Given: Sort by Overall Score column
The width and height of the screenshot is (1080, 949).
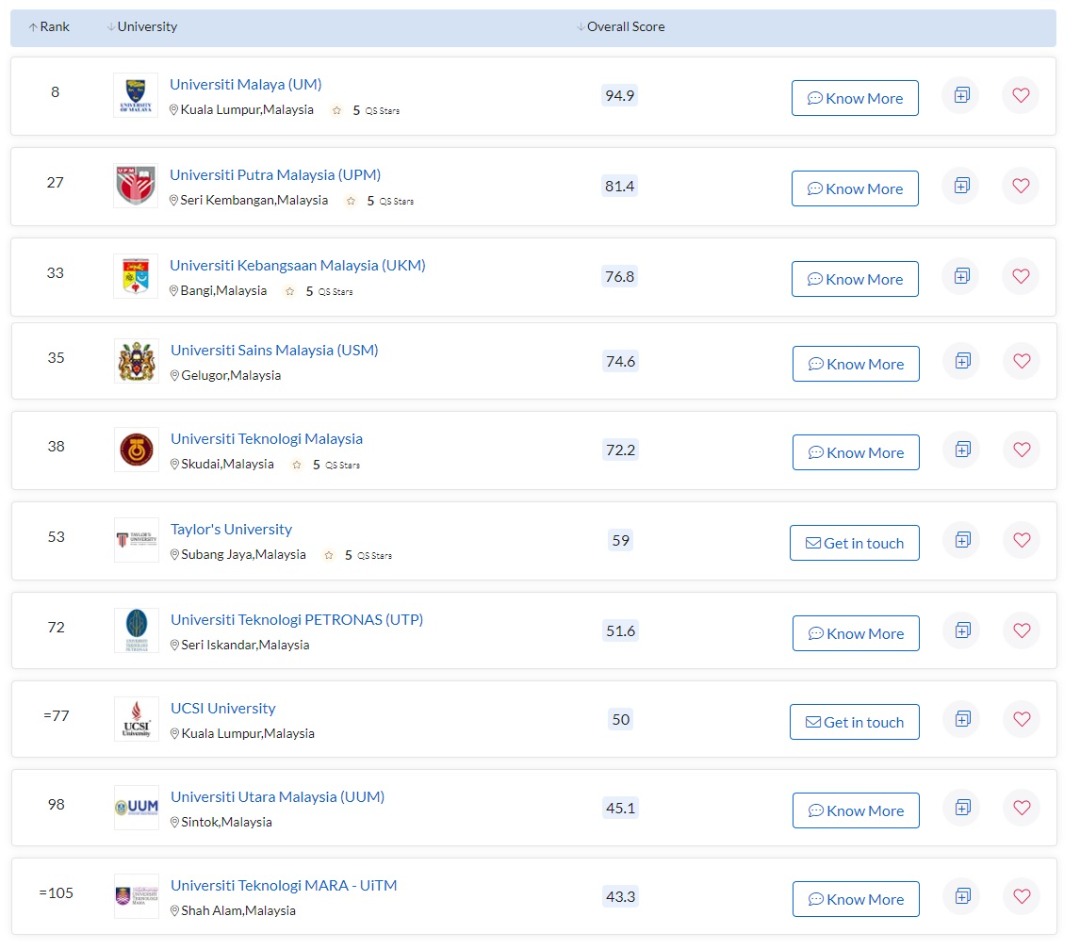Looking at the screenshot, I should 621,27.
